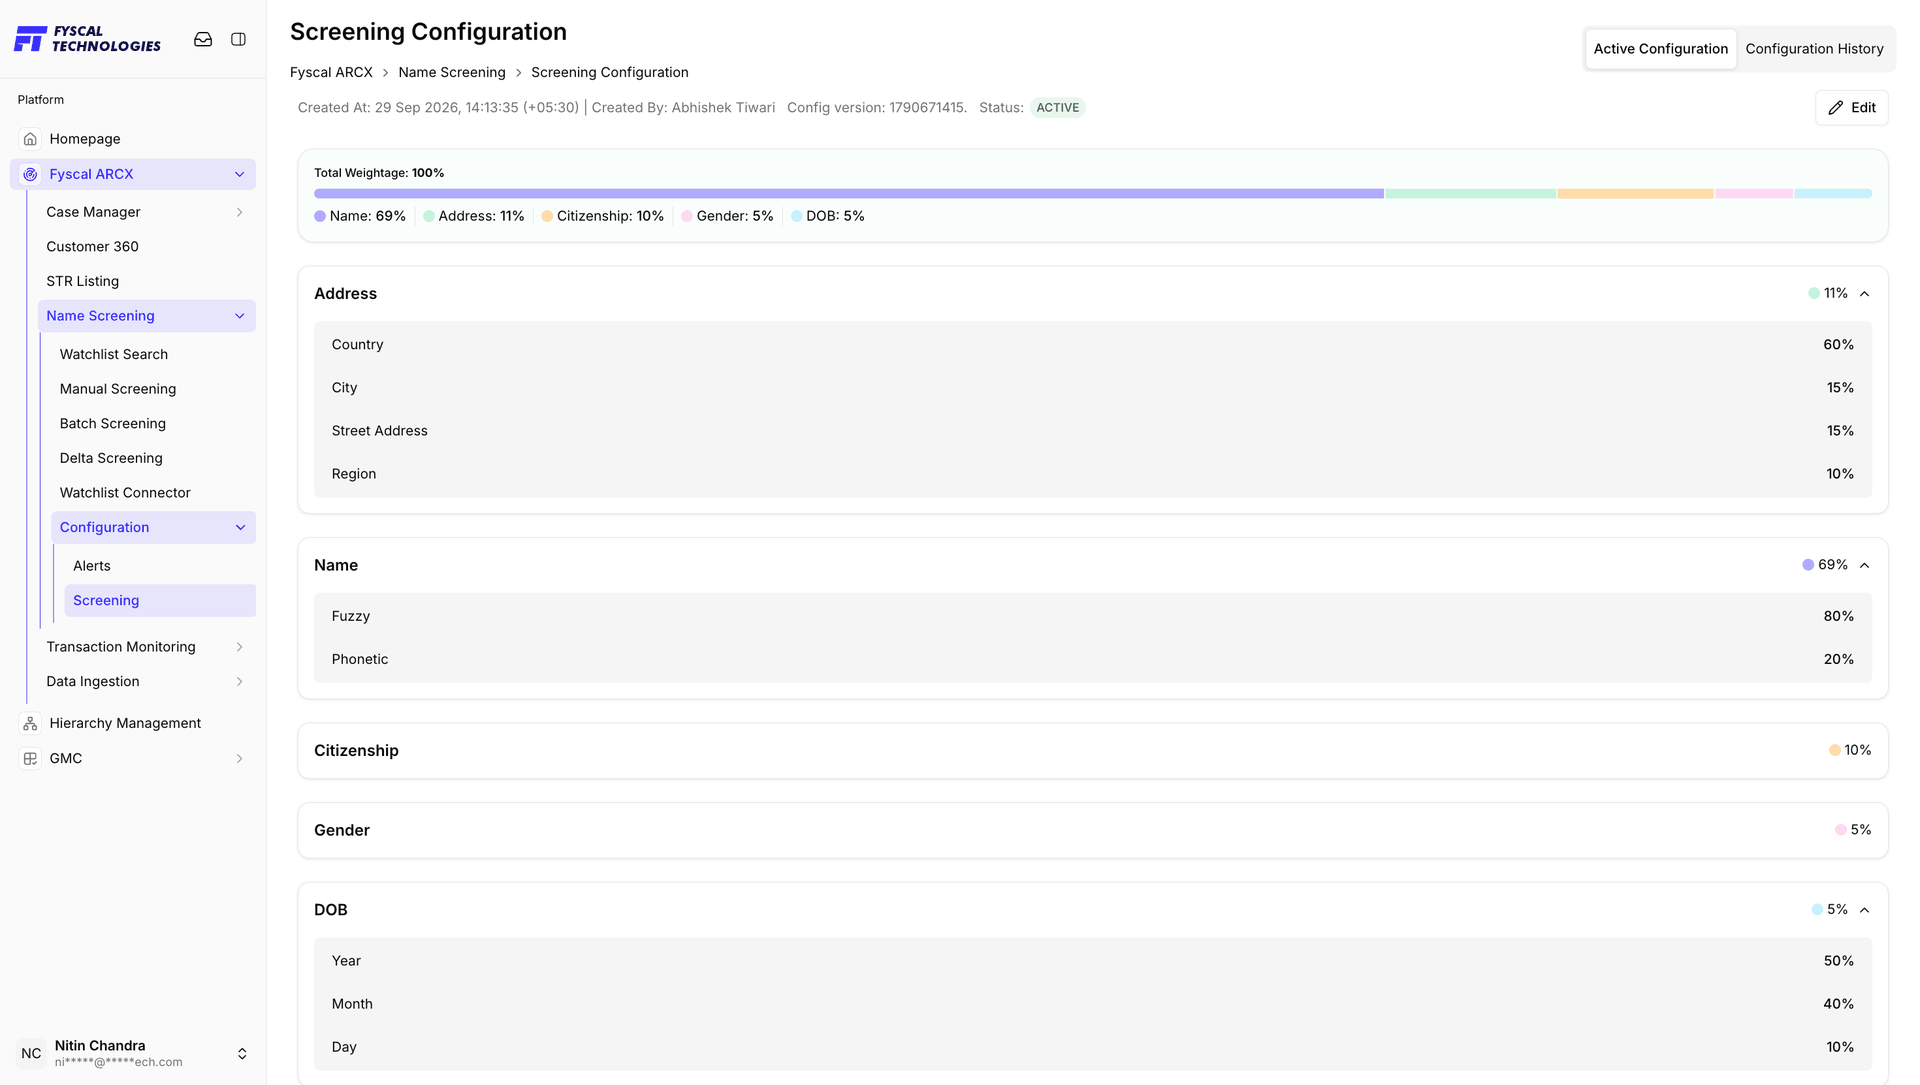Open STR Listing page
The height and width of the screenshot is (1085, 1920).
pos(82,281)
